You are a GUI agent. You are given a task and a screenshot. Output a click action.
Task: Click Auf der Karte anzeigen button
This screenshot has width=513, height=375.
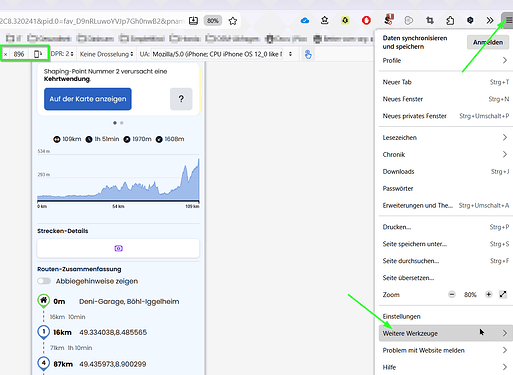(x=88, y=99)
